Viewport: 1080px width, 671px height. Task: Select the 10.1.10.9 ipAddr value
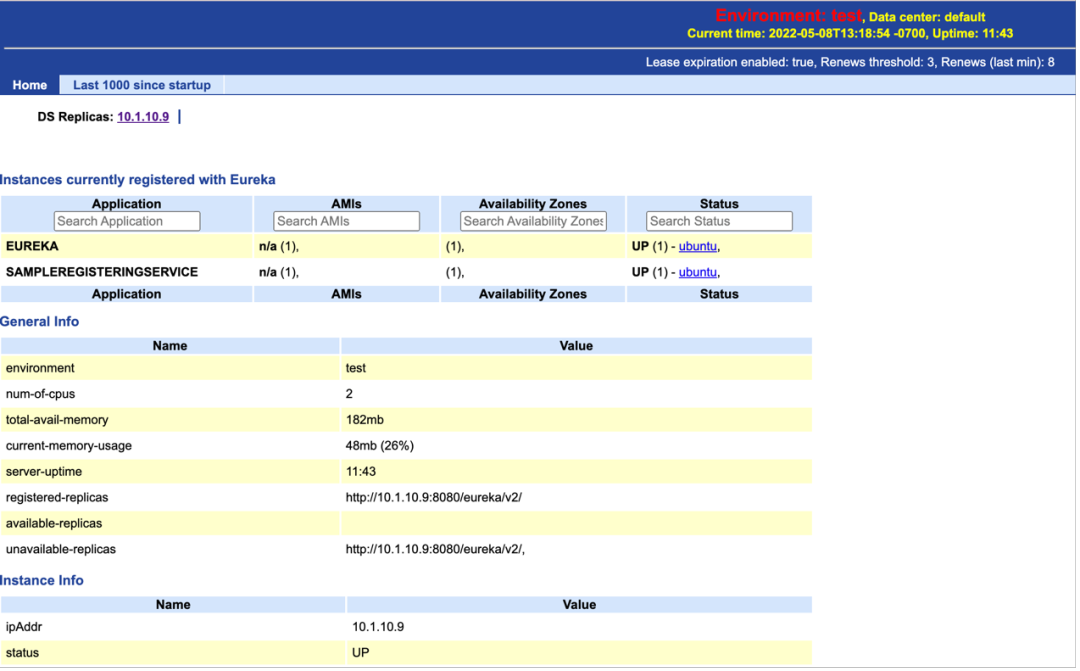pyautogui.click(x=378, y=628)
